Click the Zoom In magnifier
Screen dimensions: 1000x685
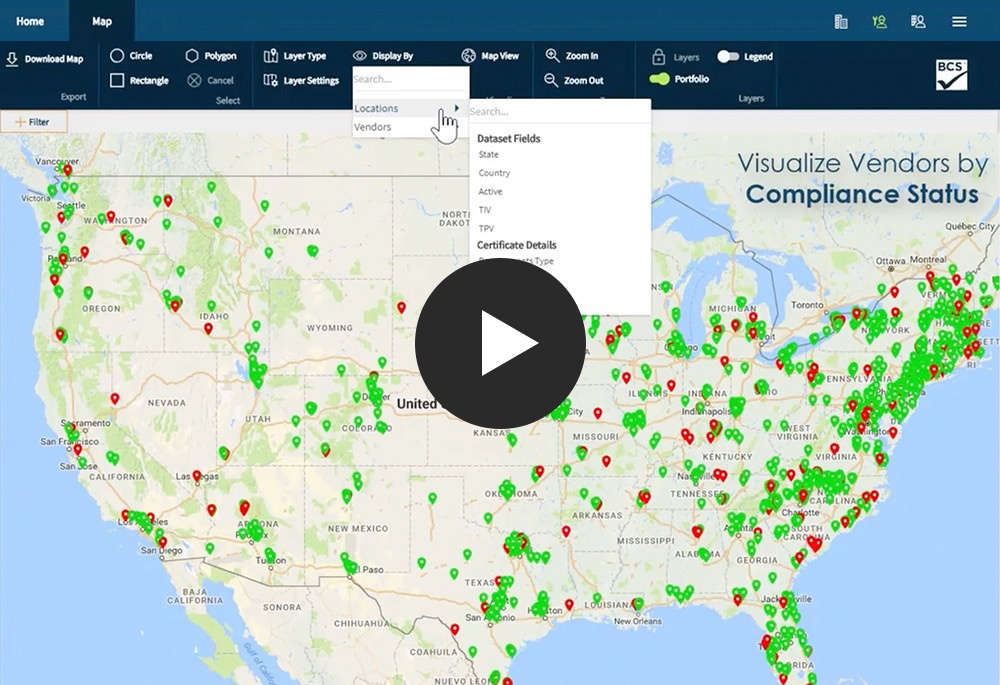point(551,56)
